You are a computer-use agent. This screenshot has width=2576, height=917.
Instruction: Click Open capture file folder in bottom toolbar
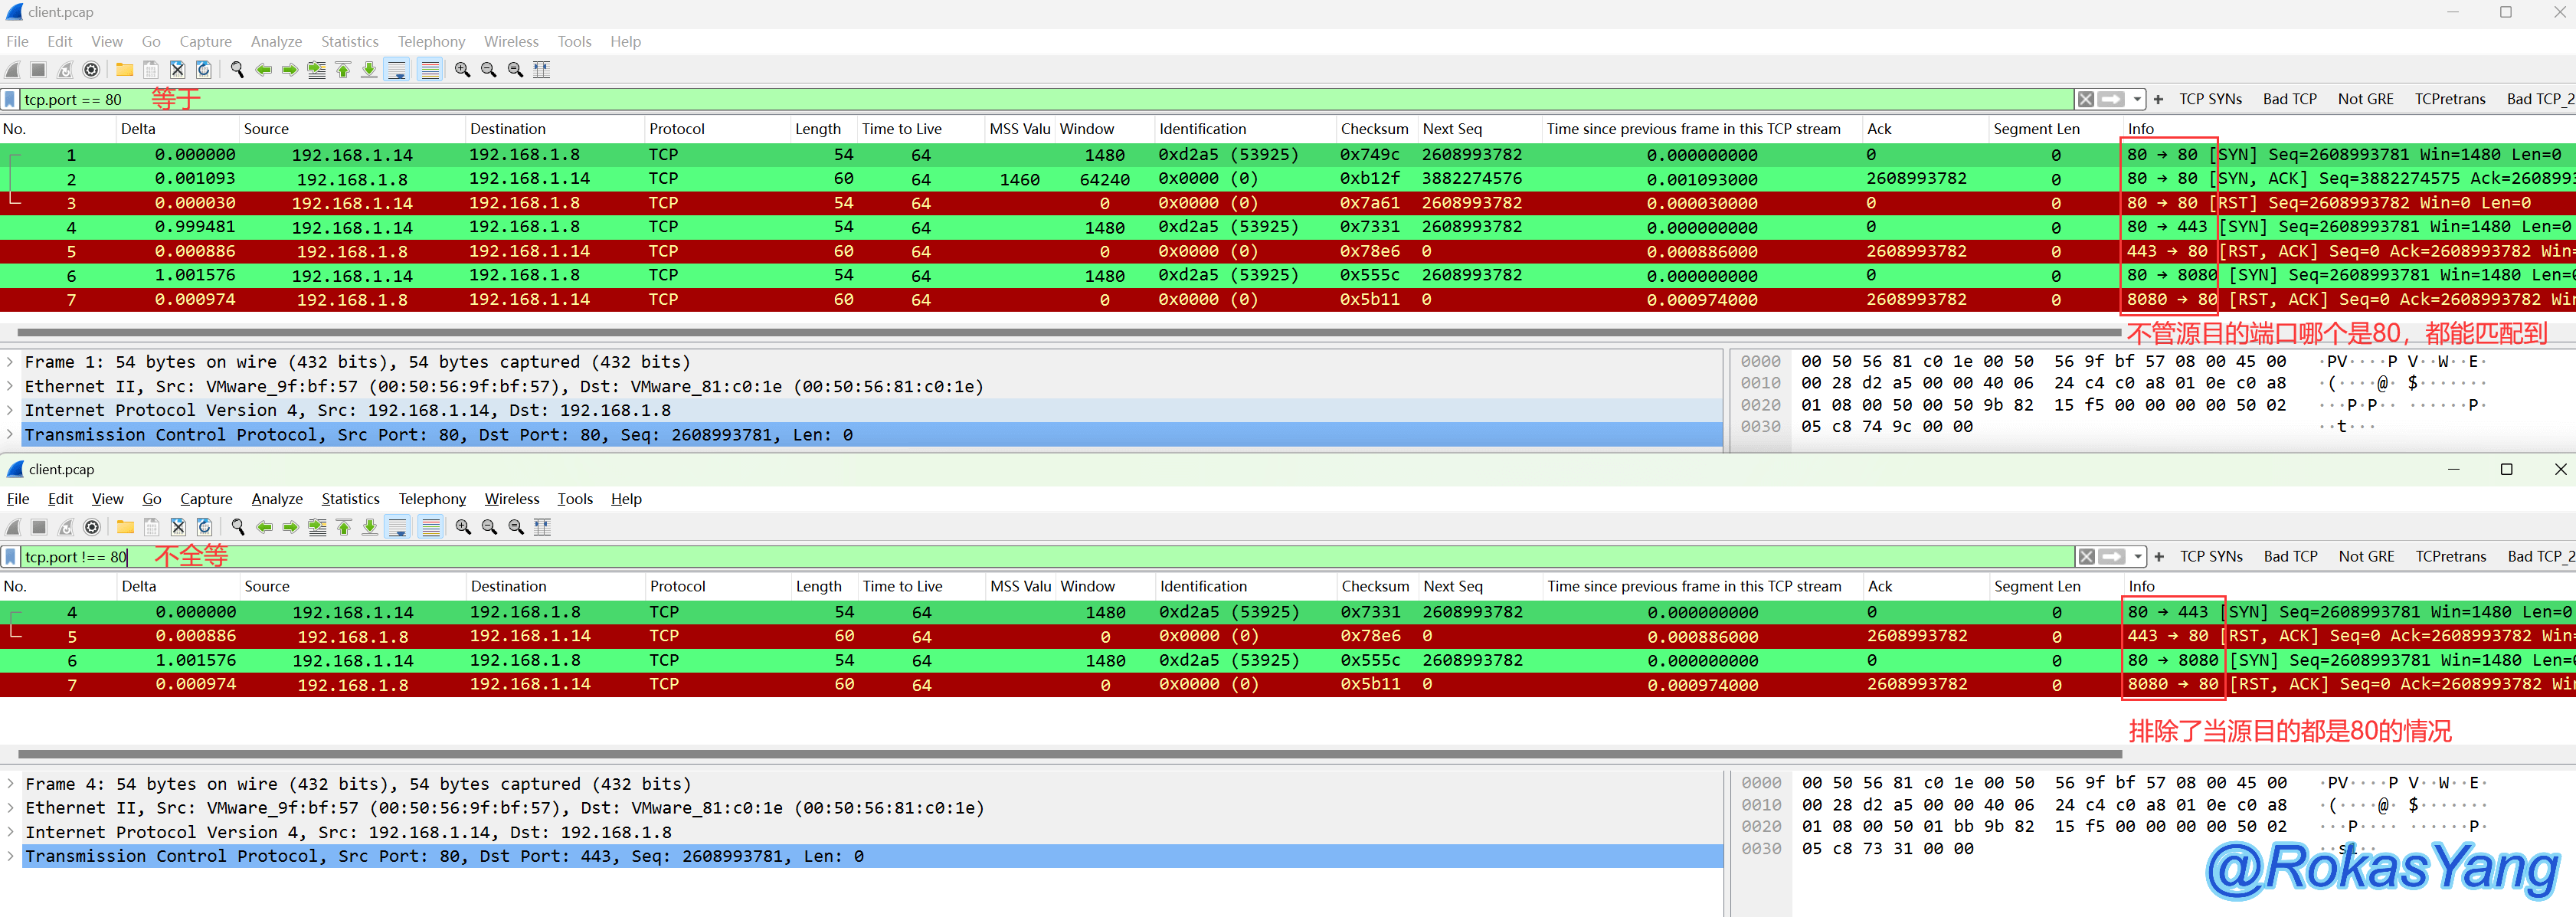tap(125, 527)
